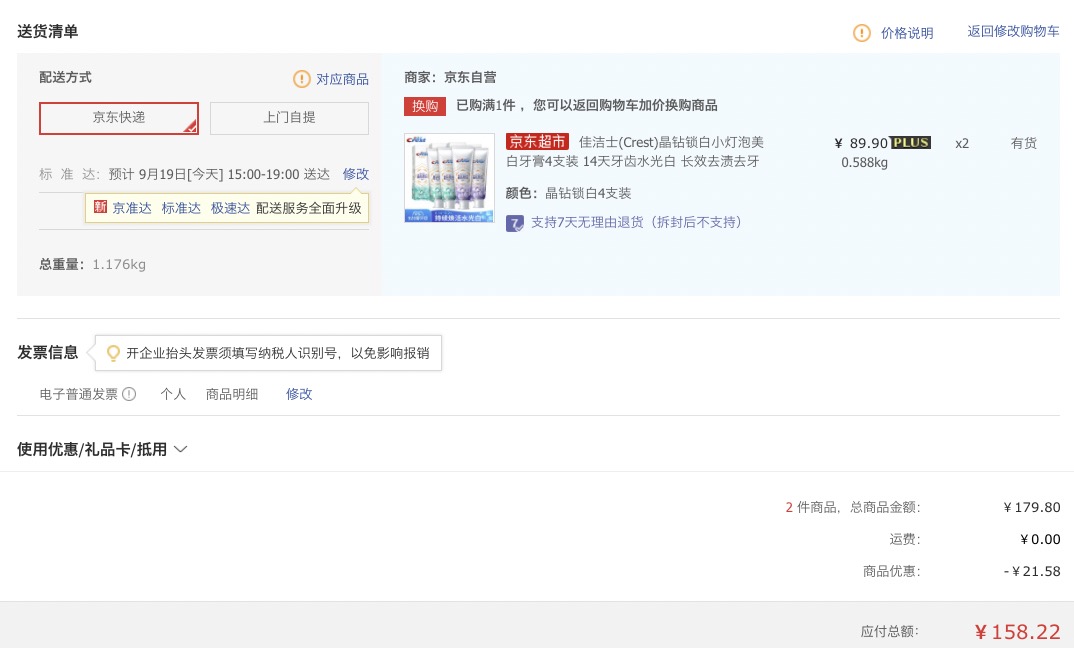Click the lightbulb tip icon for invoices
Screen dimensions: 1074x648
point(113,353)
